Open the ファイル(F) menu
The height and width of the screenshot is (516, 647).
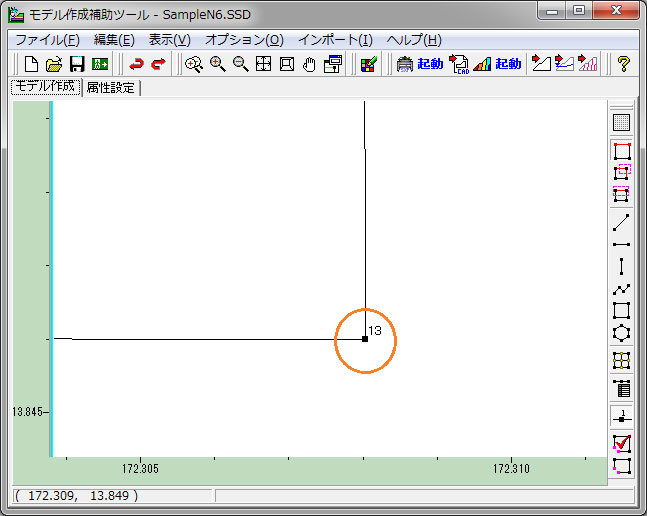[x=47, y=40]
